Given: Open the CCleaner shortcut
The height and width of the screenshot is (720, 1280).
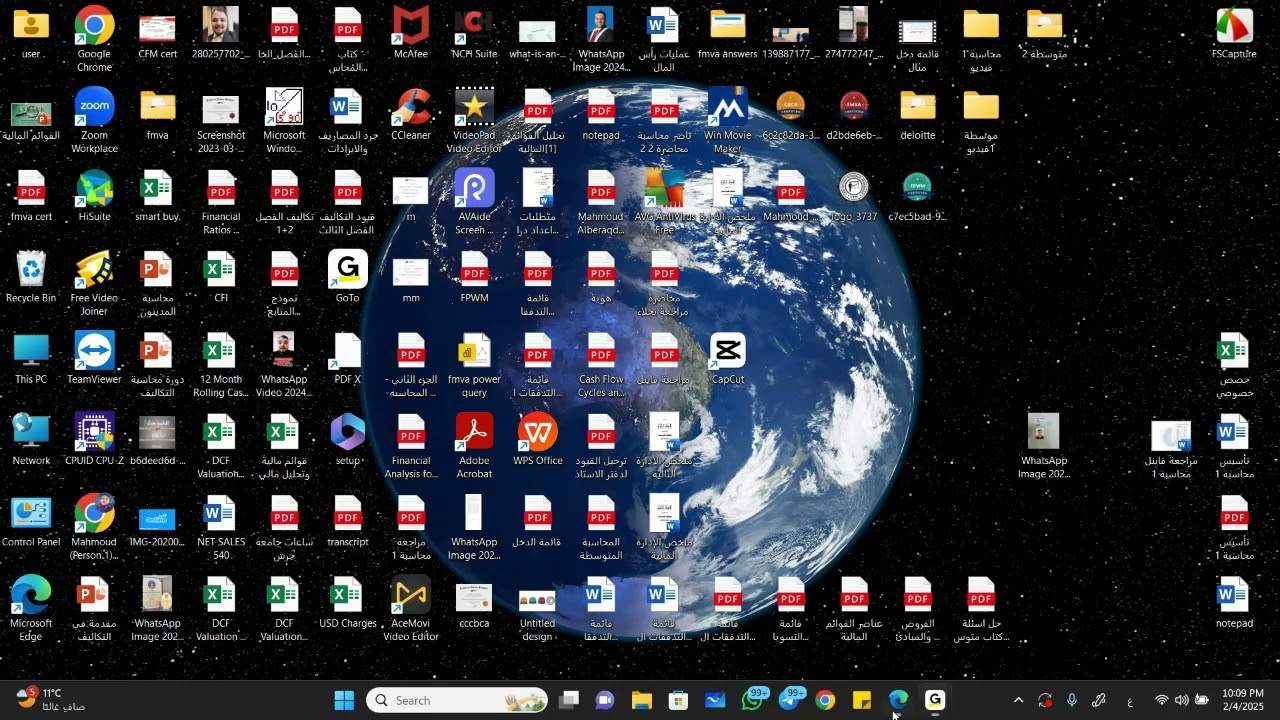Looking at the screenshot, I should [x=411, y=113].
